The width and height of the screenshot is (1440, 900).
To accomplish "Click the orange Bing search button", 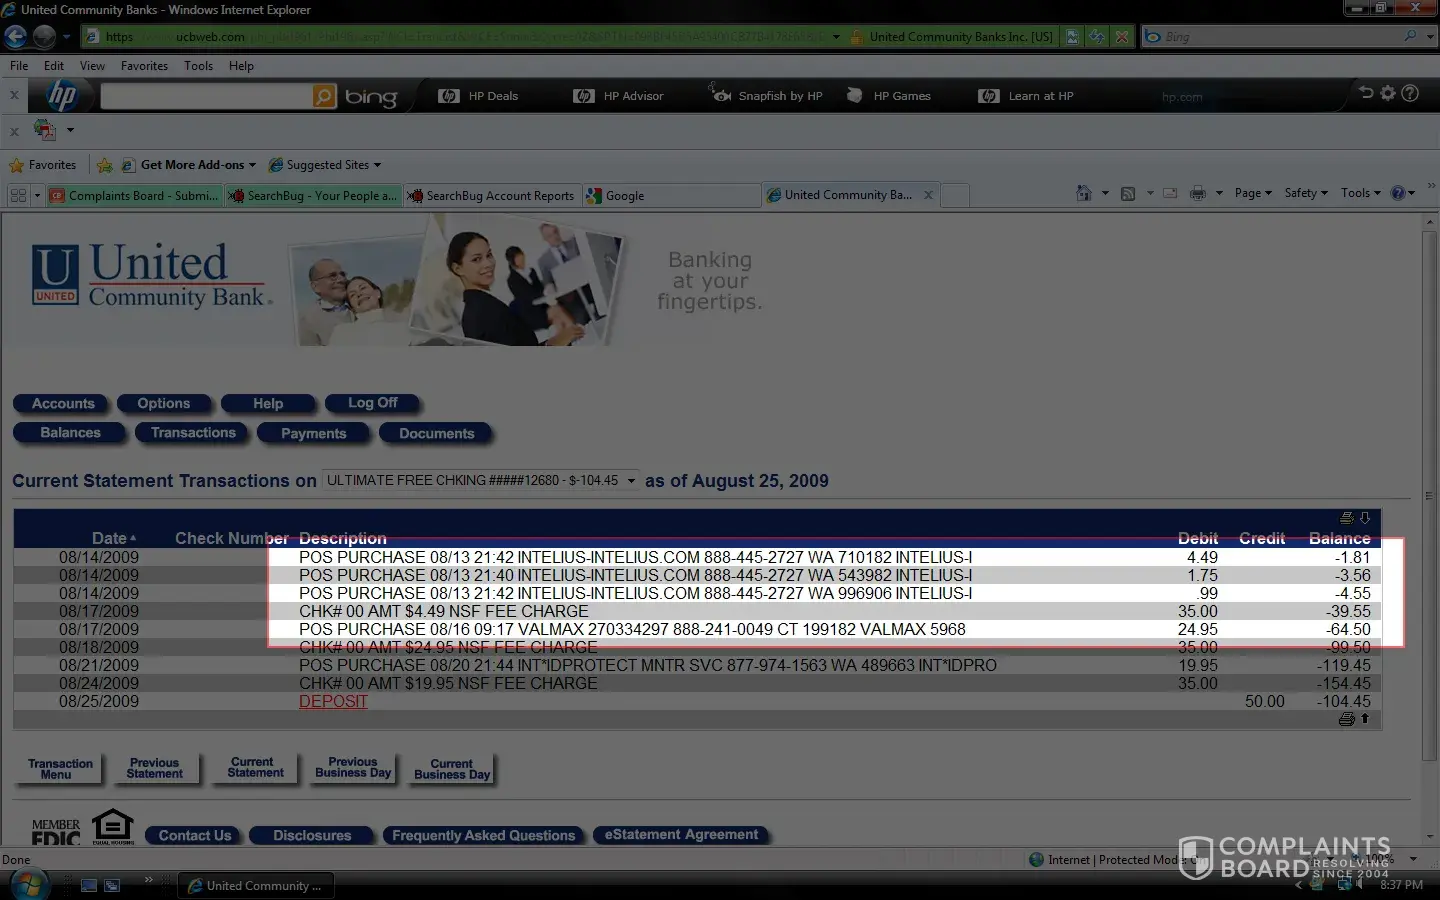I will coord(325,96).
